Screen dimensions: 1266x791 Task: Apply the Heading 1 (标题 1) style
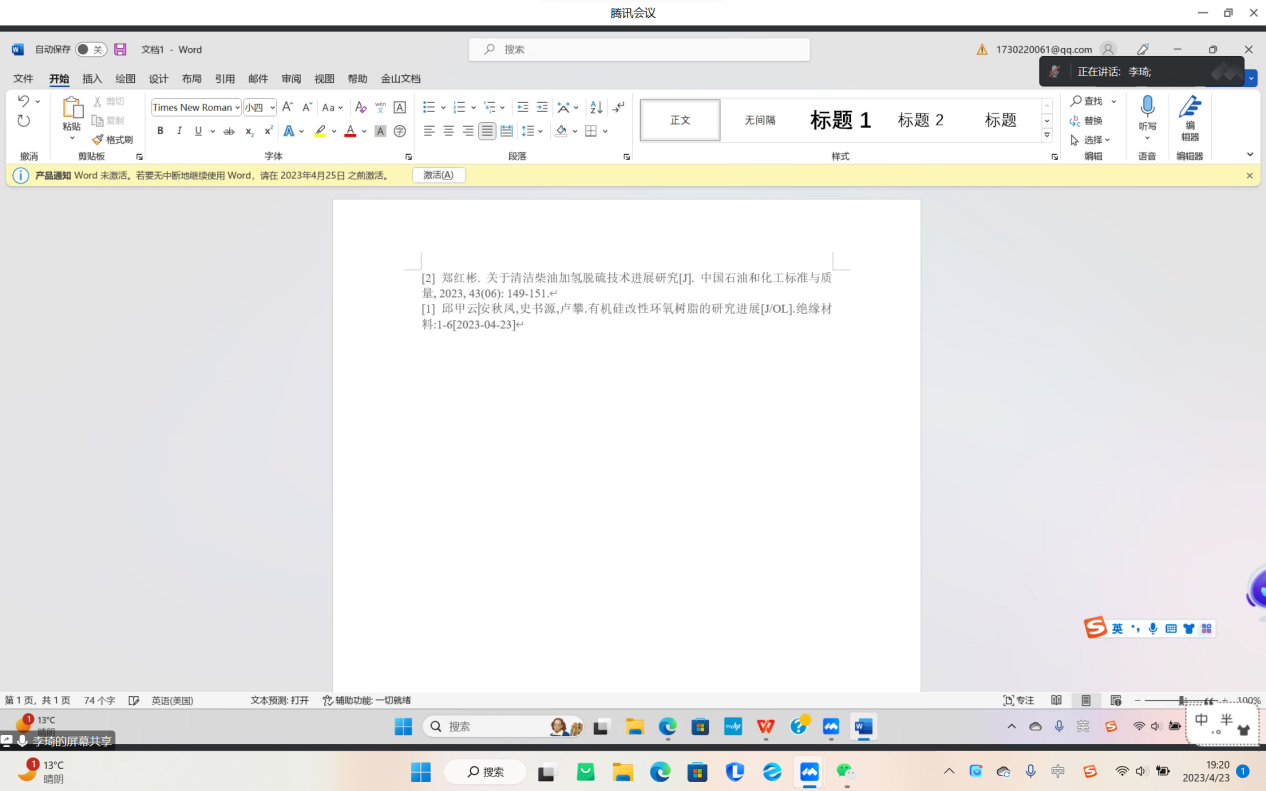840,120
